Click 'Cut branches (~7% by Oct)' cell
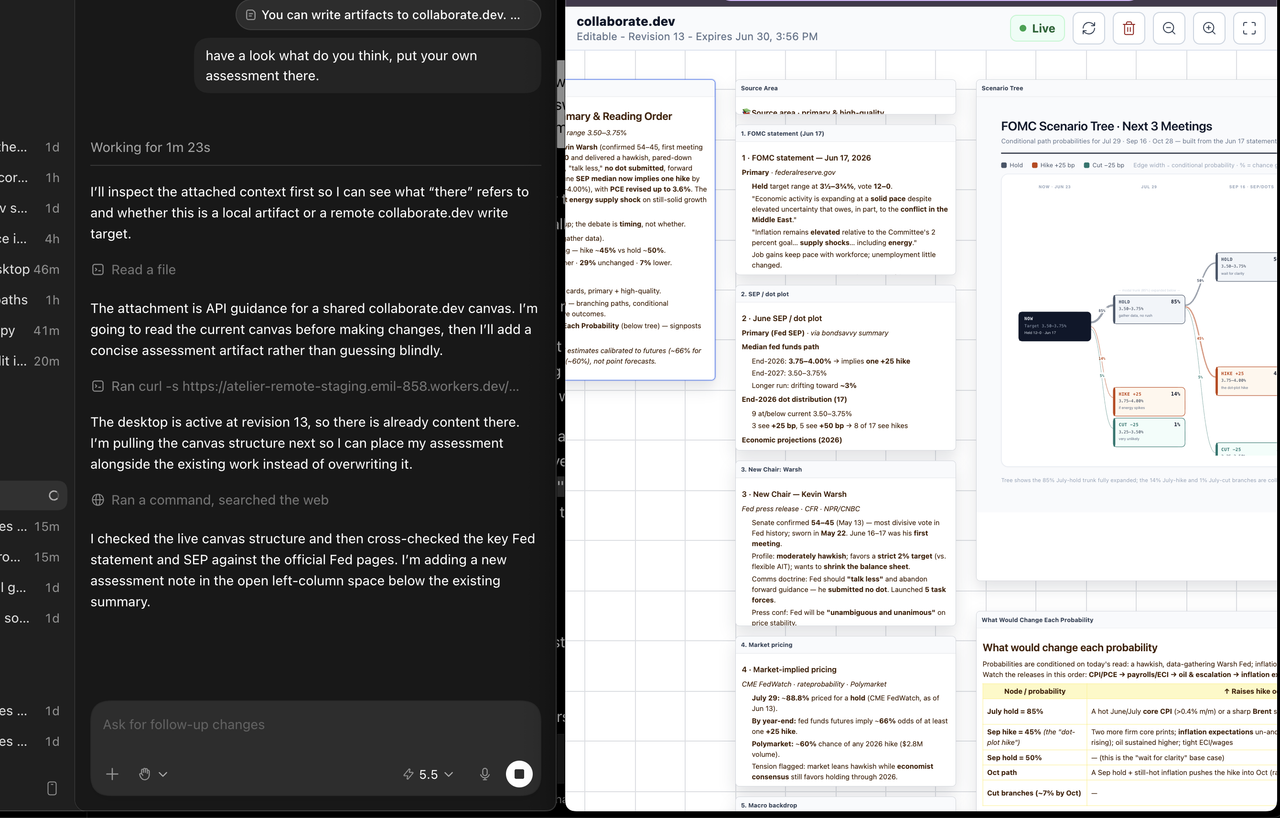This screenshot has height=818, width=1280. (1034, 793)
